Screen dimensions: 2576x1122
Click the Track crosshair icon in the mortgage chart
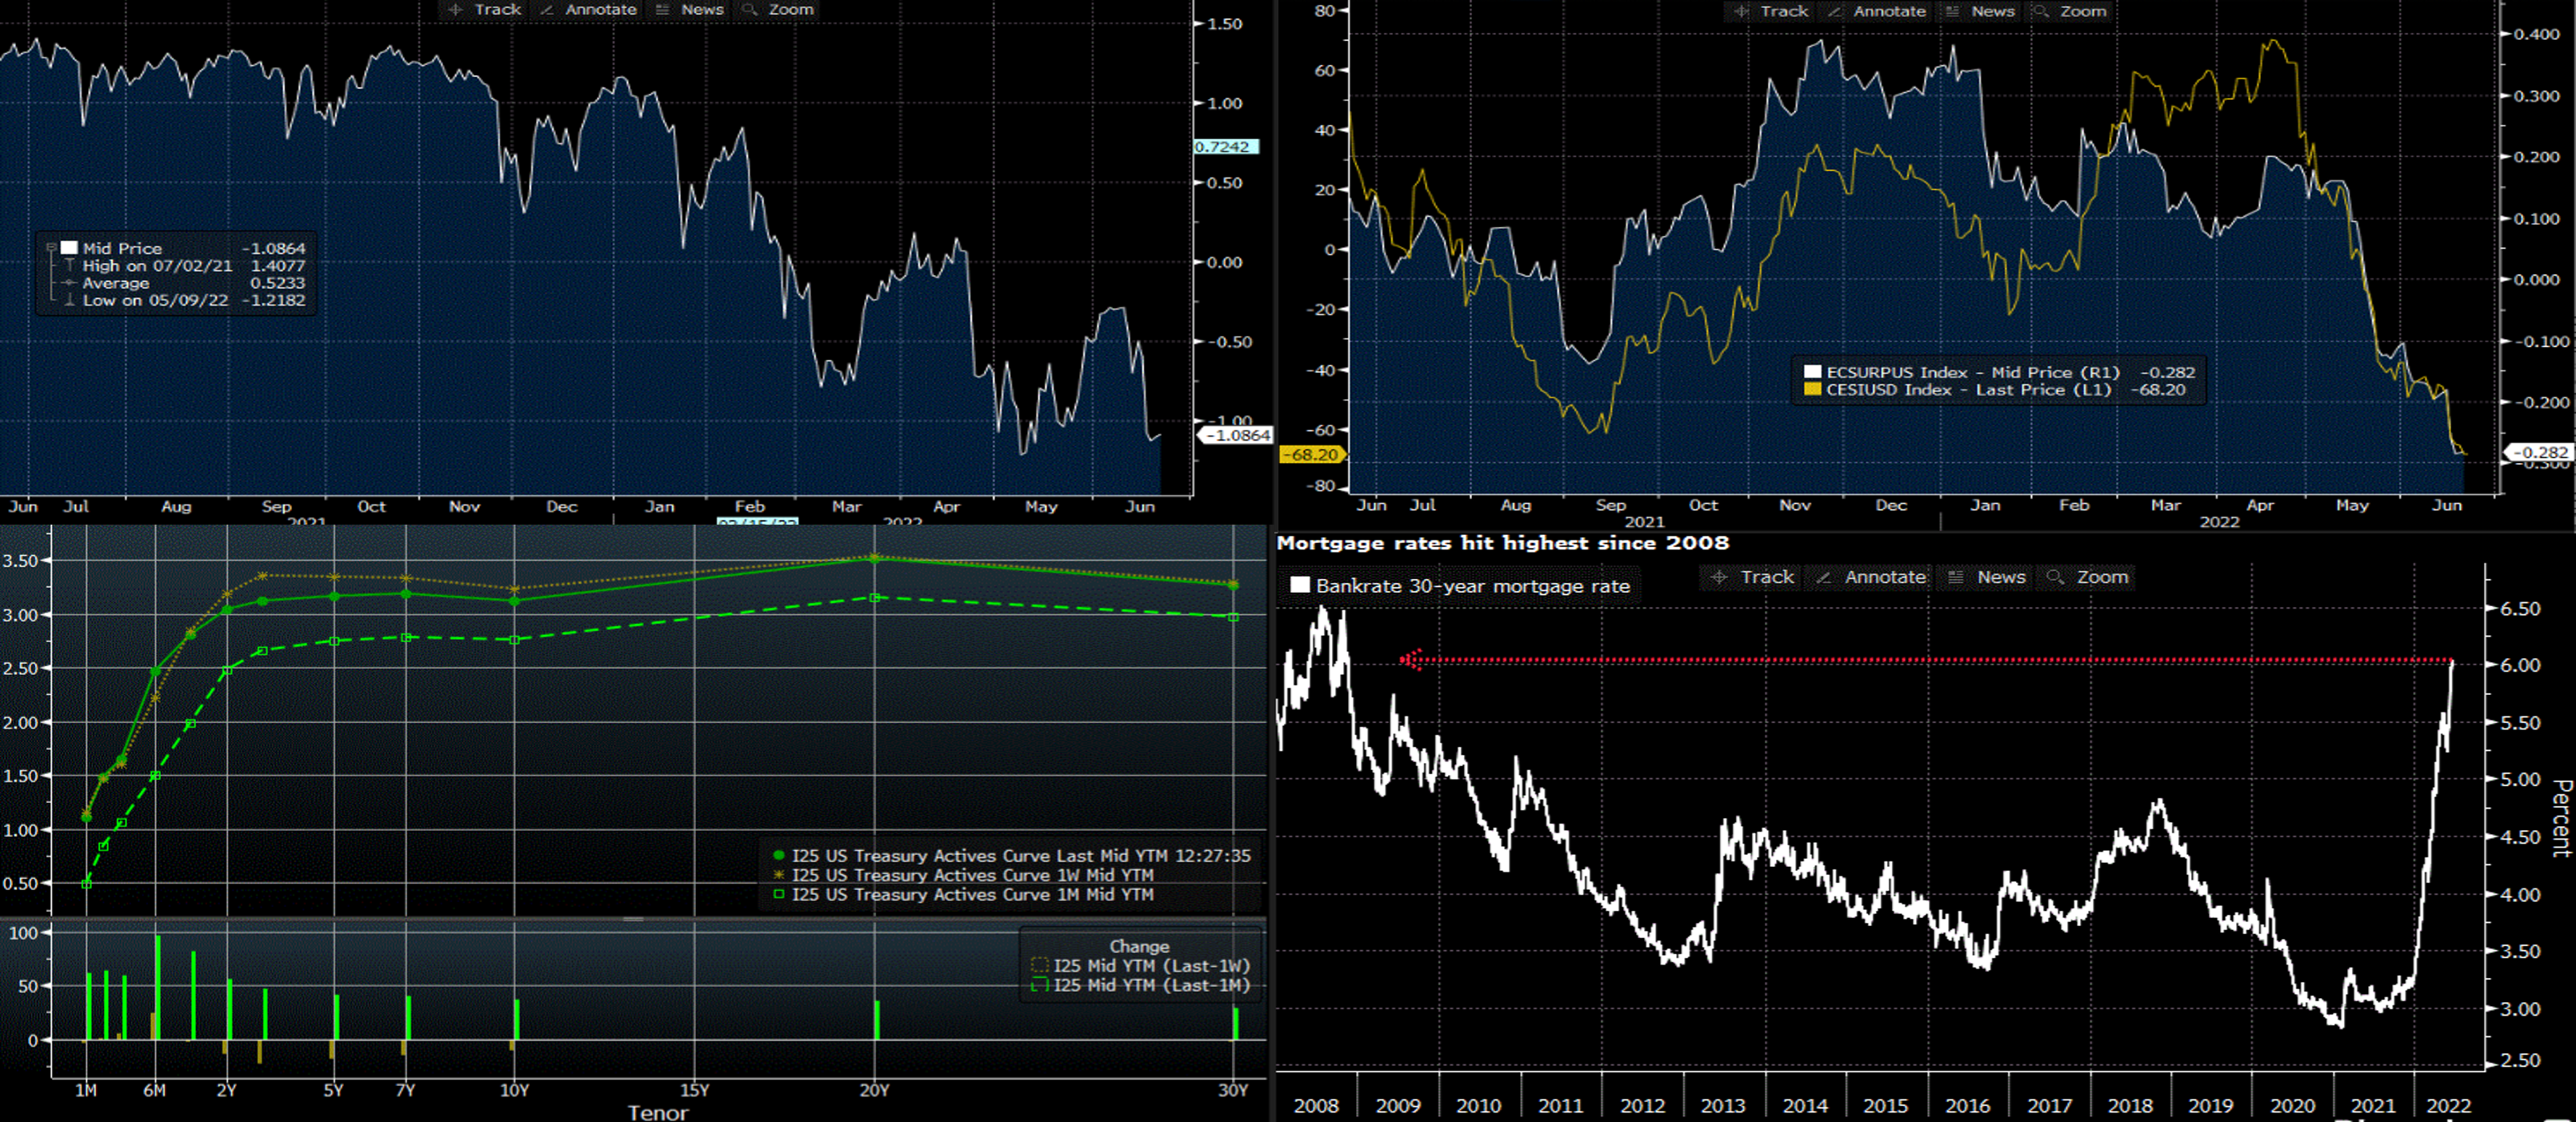[x=1719, y=577]
